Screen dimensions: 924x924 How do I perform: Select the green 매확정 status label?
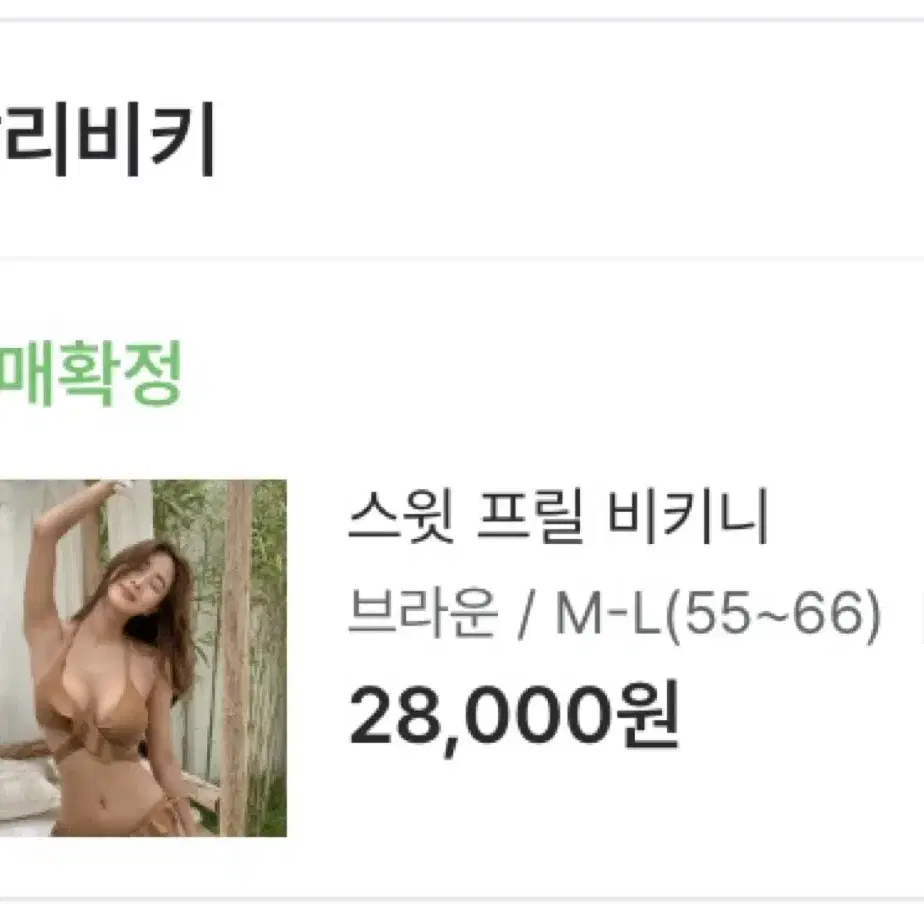click(x=90, y=373)
